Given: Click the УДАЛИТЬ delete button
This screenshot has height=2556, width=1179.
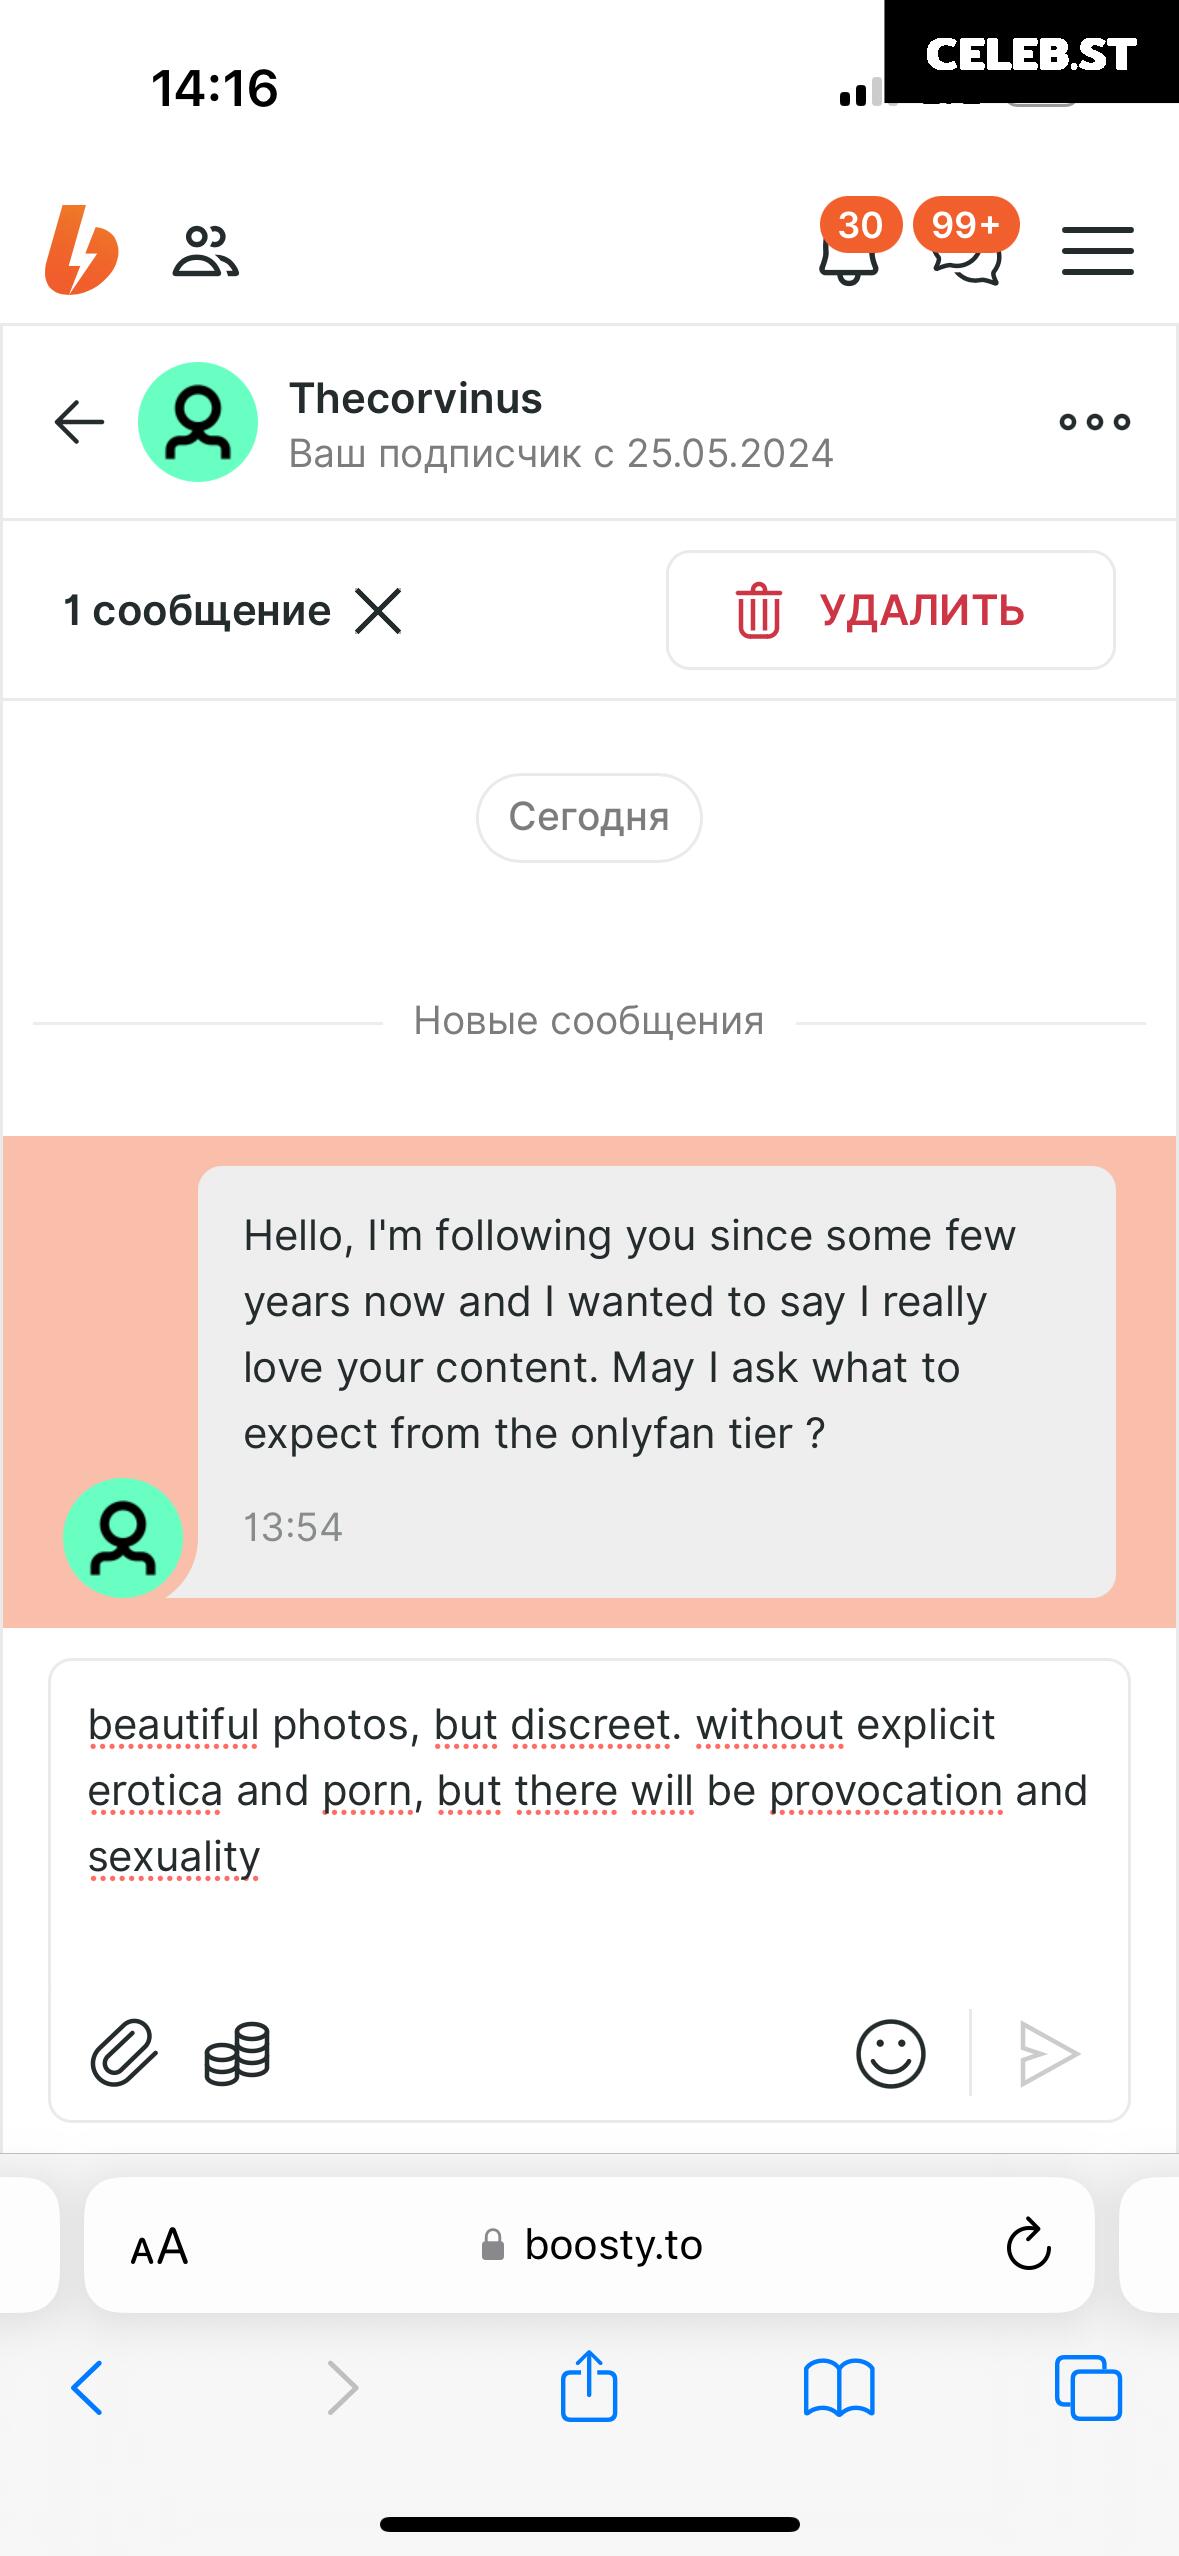Looking at the screenshot, I should [x=891, y=610].
